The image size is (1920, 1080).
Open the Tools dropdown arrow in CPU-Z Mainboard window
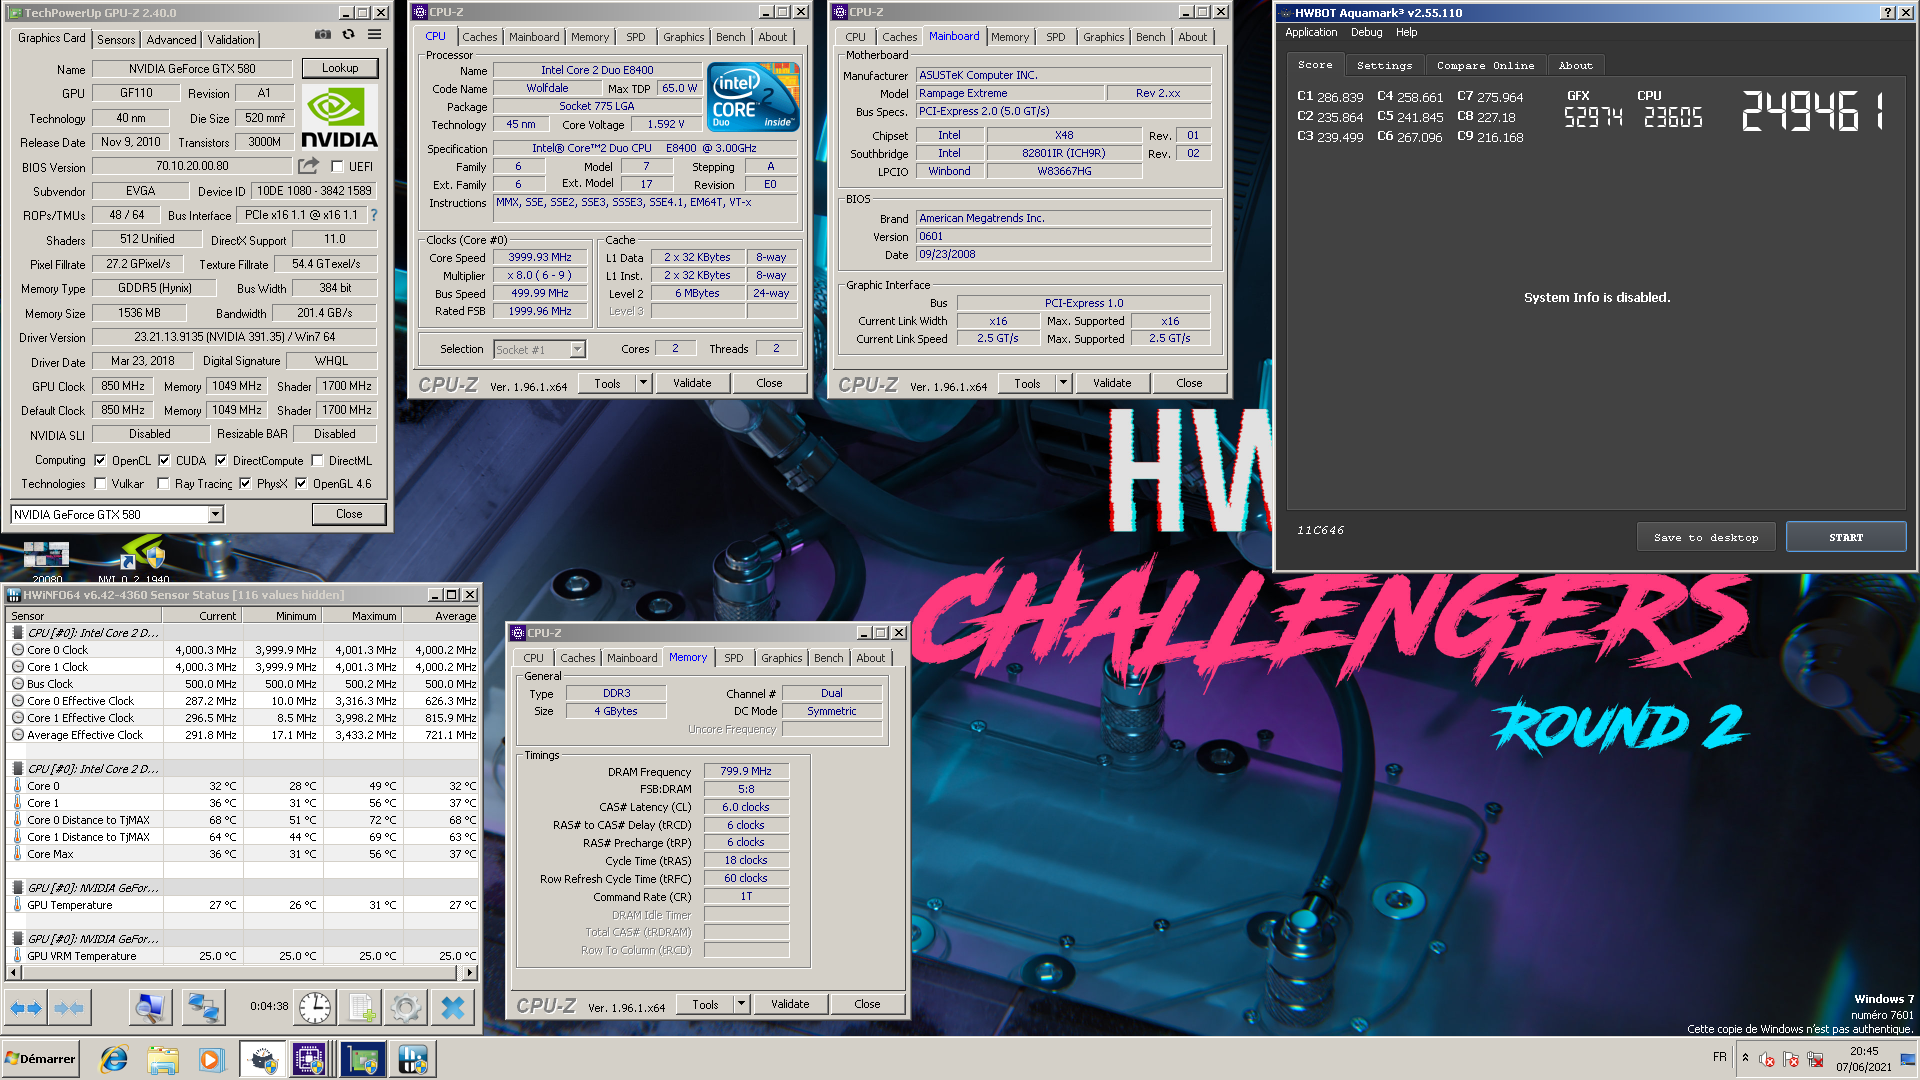pos(1063,383)
